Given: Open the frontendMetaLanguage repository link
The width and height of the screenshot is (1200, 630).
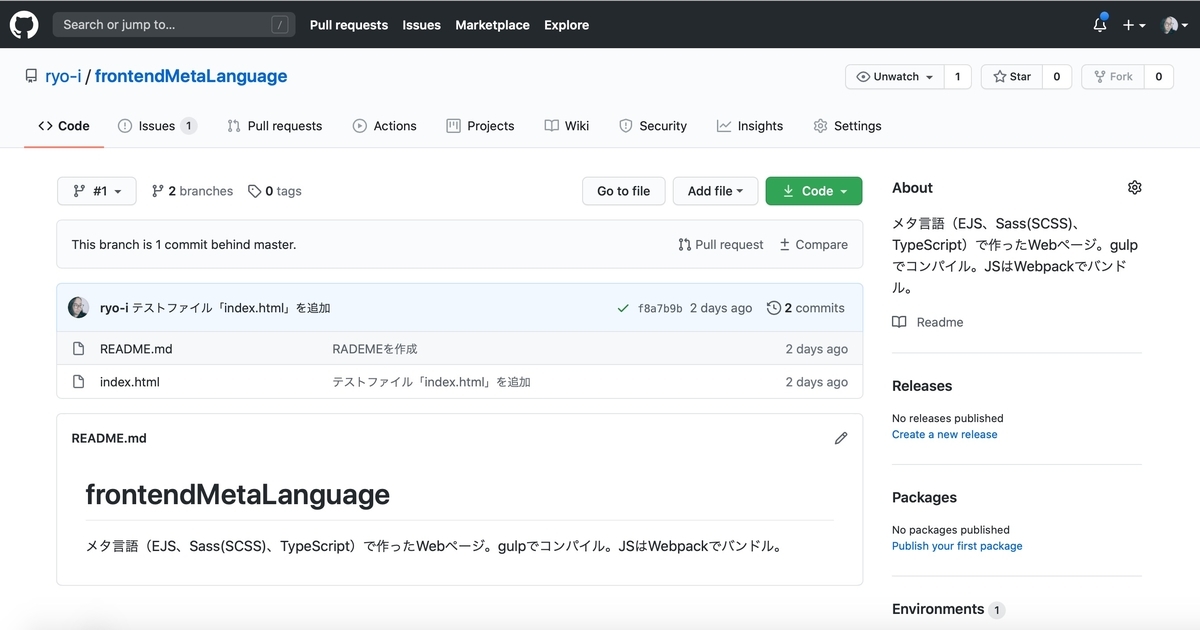Looking at the screenshot, I should coord(191,76).
